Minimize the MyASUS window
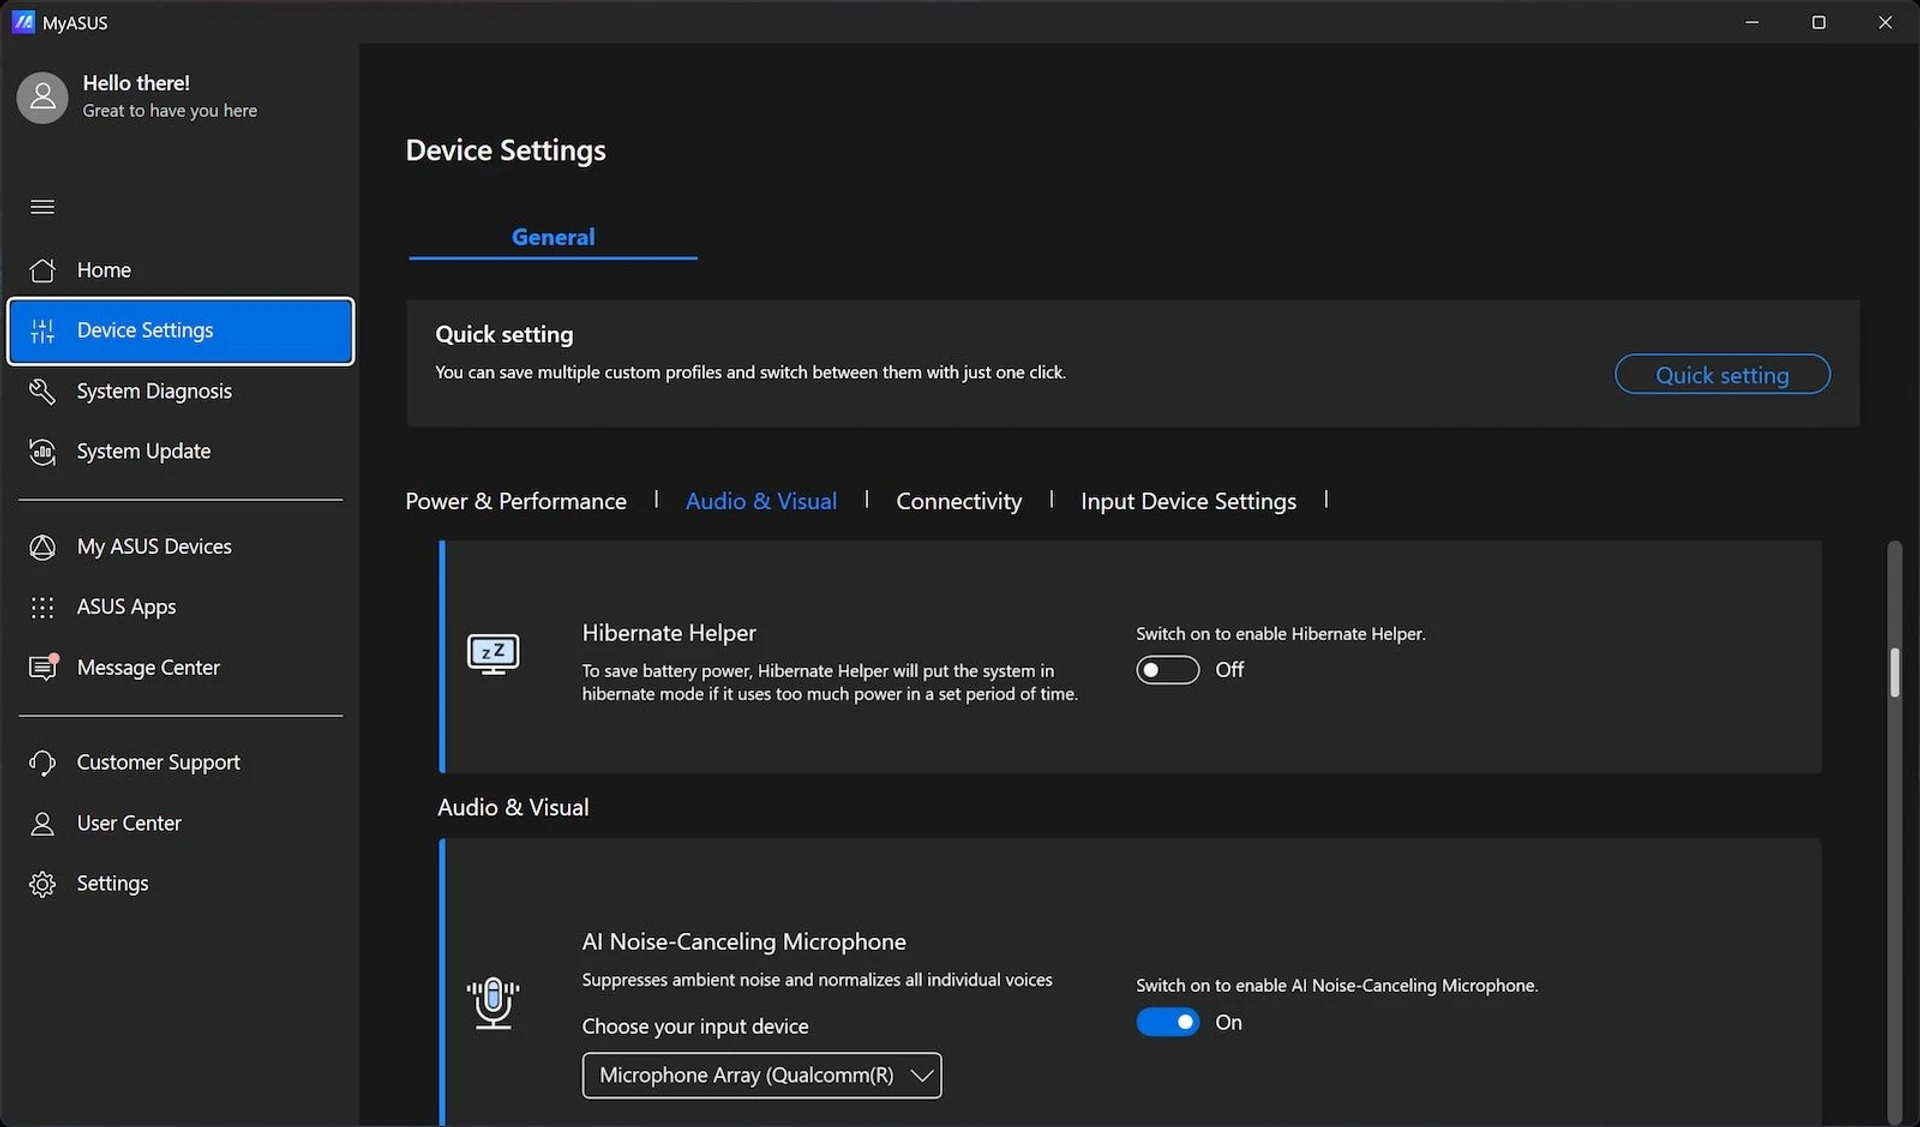 (x=1751, y=22)
